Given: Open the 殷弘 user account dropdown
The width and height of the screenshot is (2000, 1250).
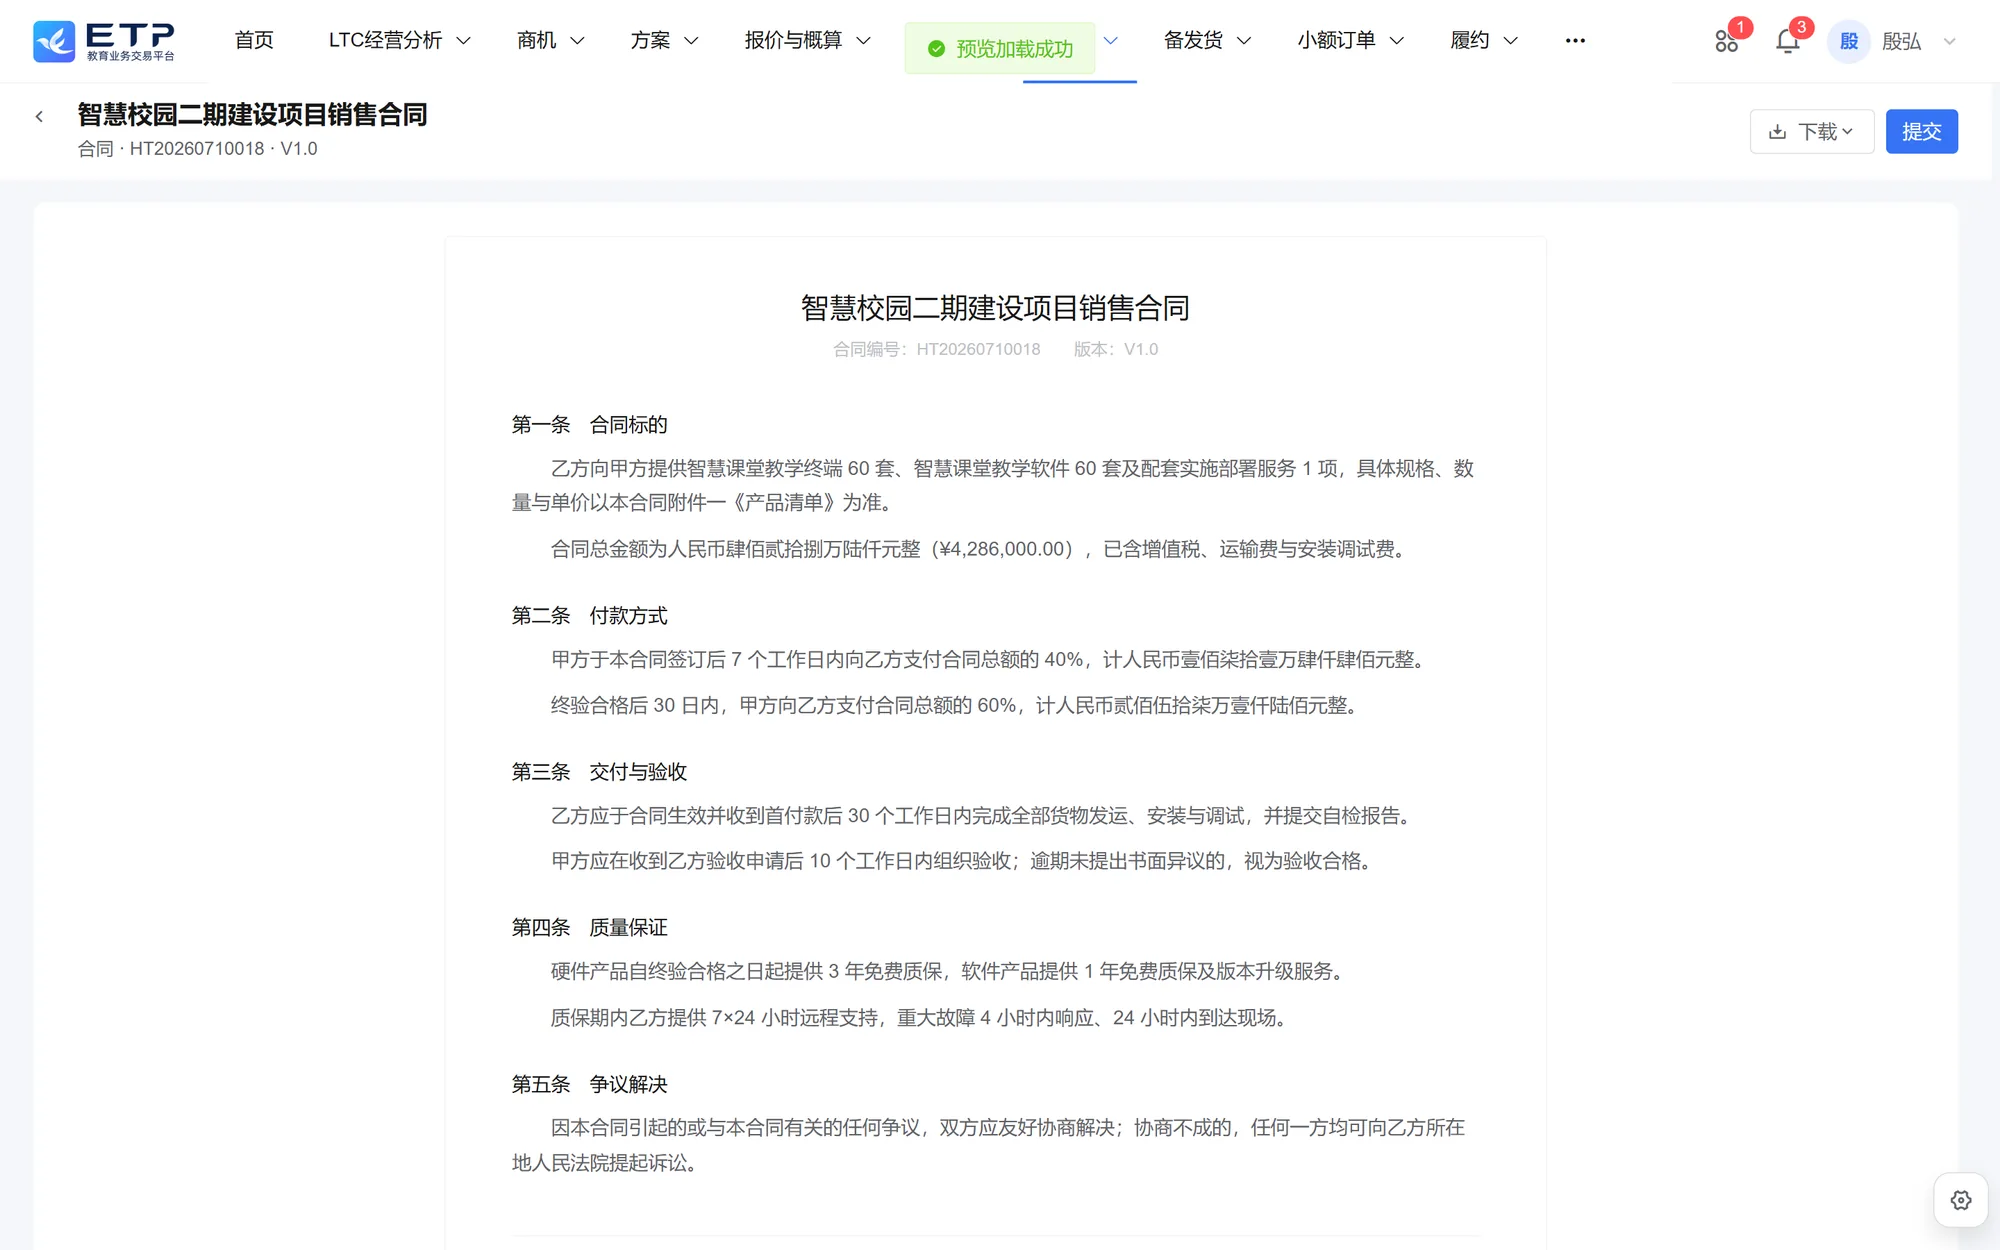Looking at the screenshot, I should [1918, 41].
